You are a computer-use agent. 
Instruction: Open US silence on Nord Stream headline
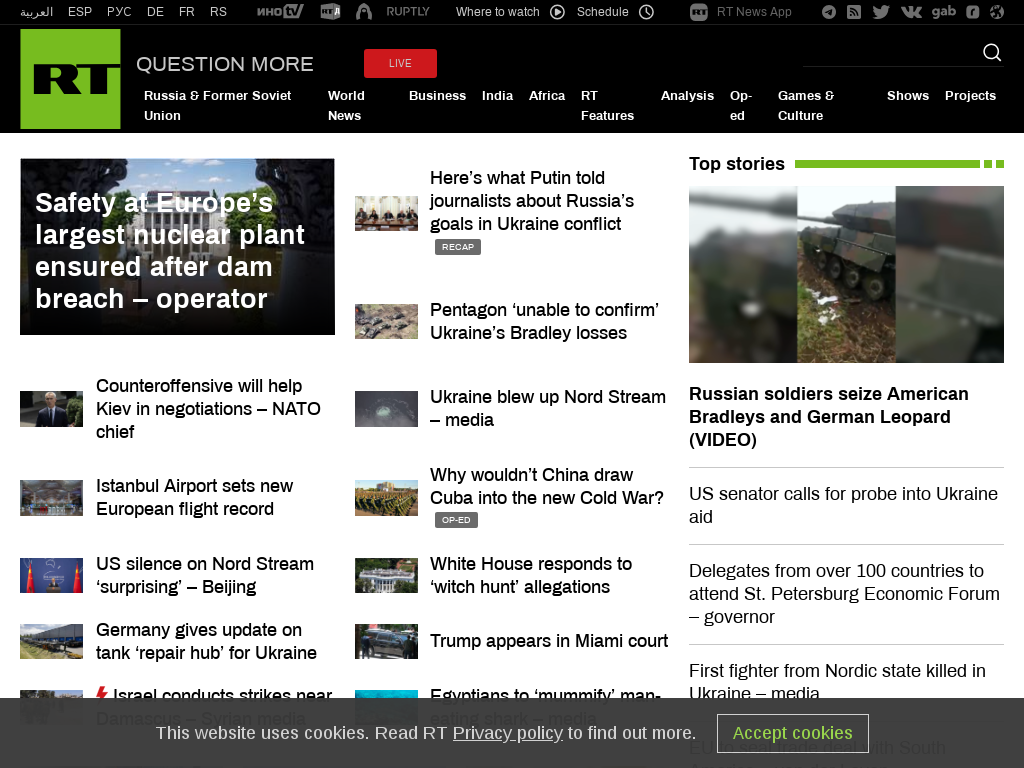pyautogui.click(x=205, y=575)
